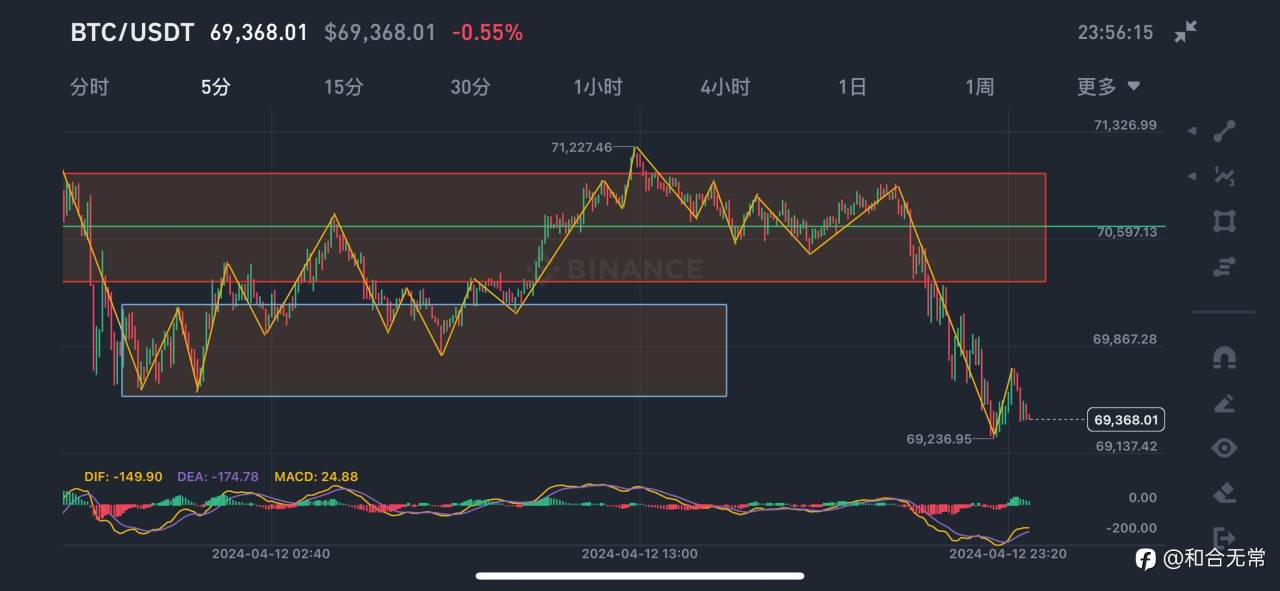Exit full-screen chart with collapse arrows icon
Image resolution: width=1280 pixels, height=591 pixels.
click(x=1185, y=32)
